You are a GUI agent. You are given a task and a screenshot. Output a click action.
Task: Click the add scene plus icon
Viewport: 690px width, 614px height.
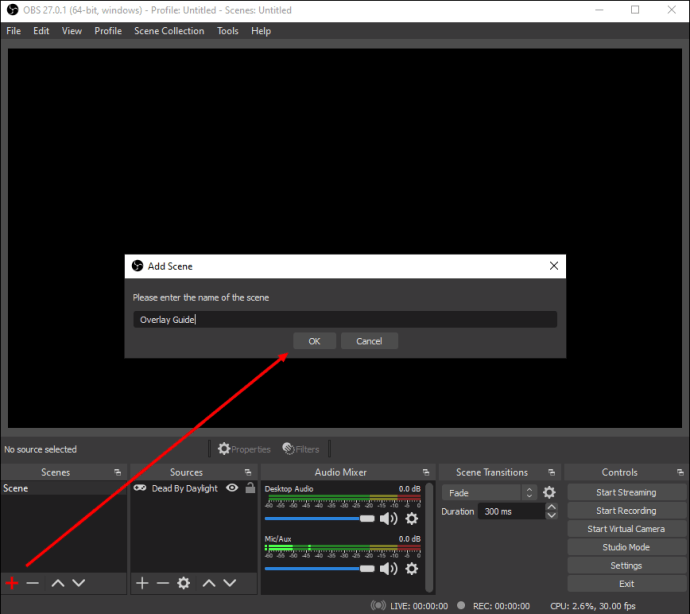[12, 583]
